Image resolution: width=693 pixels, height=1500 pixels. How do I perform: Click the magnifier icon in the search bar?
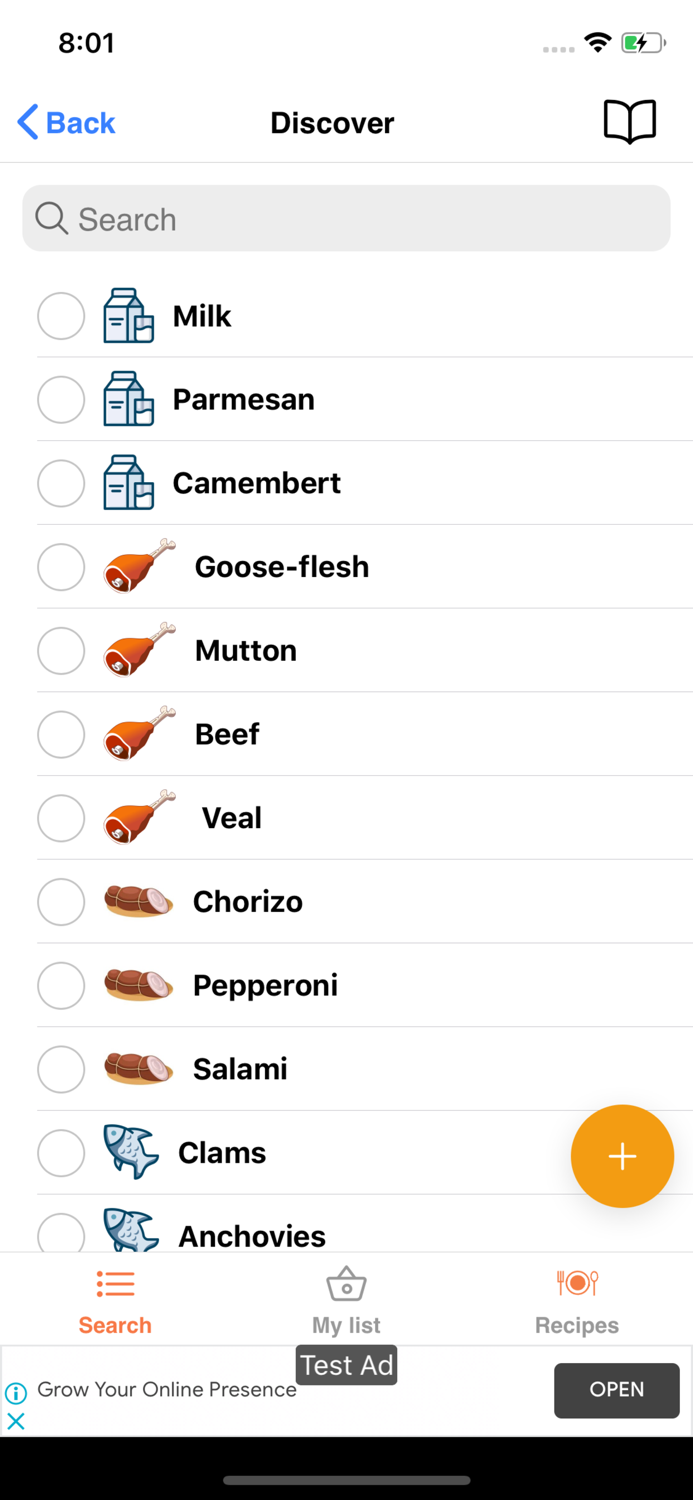[x=50, y=218]
